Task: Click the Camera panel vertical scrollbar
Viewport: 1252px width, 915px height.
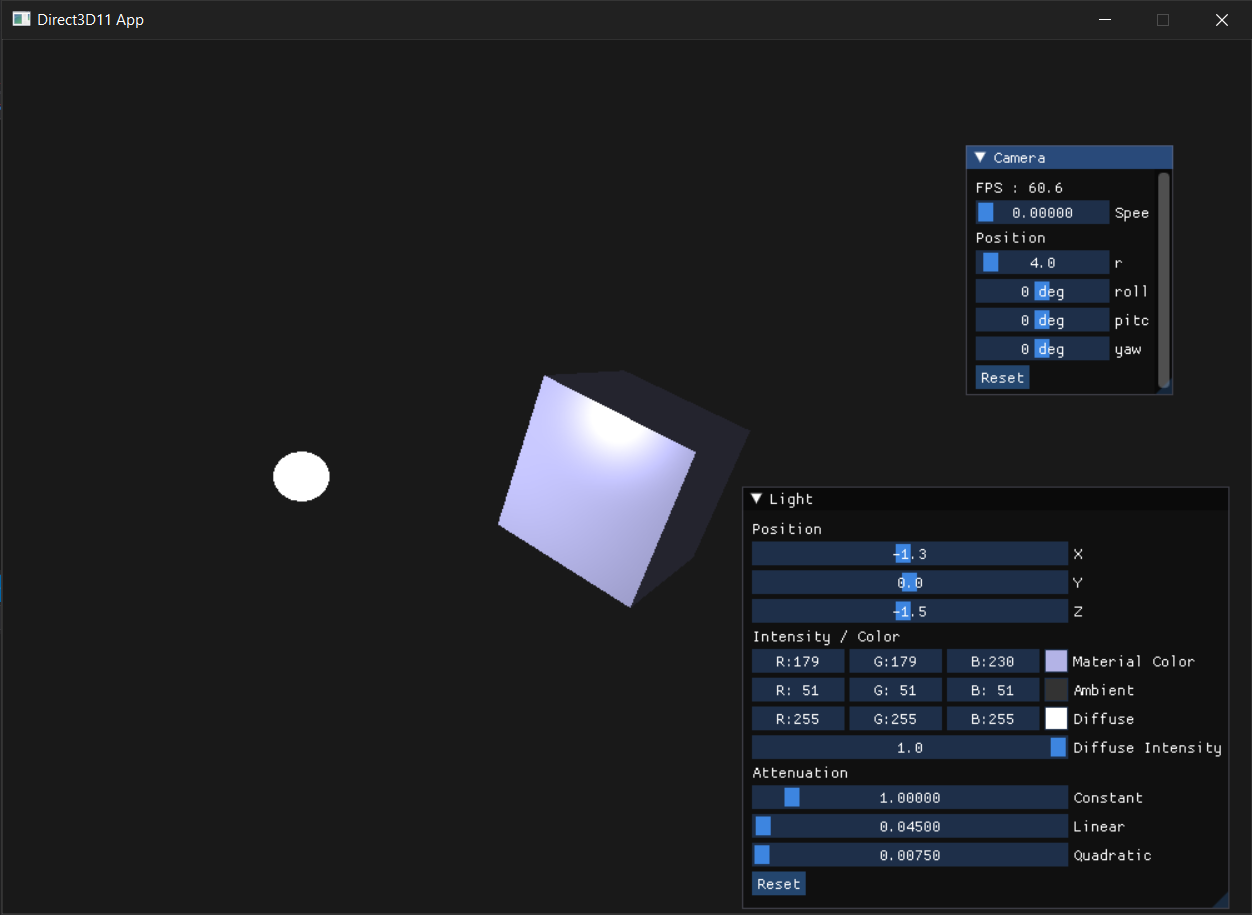Action: (x=1163, y=280)
